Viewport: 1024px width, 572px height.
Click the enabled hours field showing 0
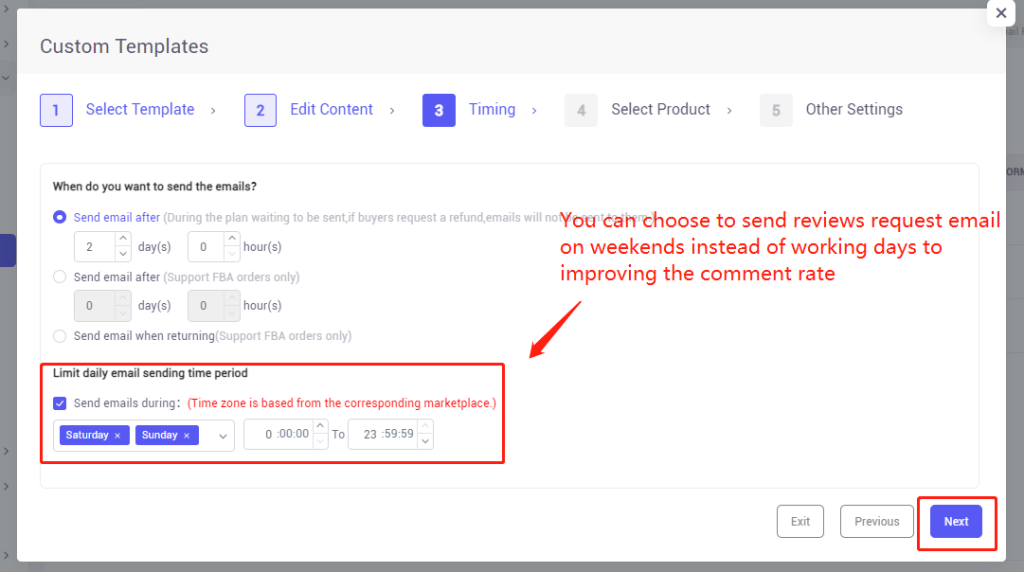tap(206, 247)
